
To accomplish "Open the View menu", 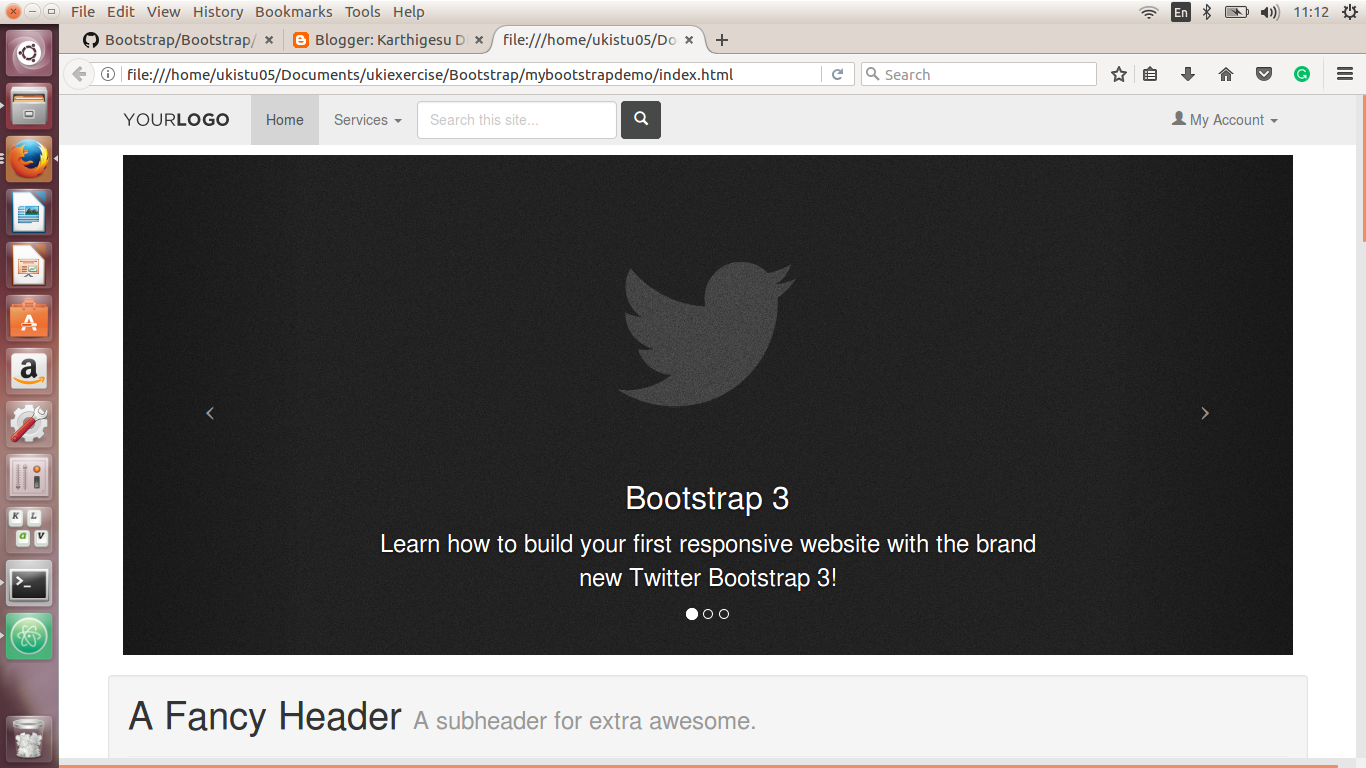I will 164,12.
